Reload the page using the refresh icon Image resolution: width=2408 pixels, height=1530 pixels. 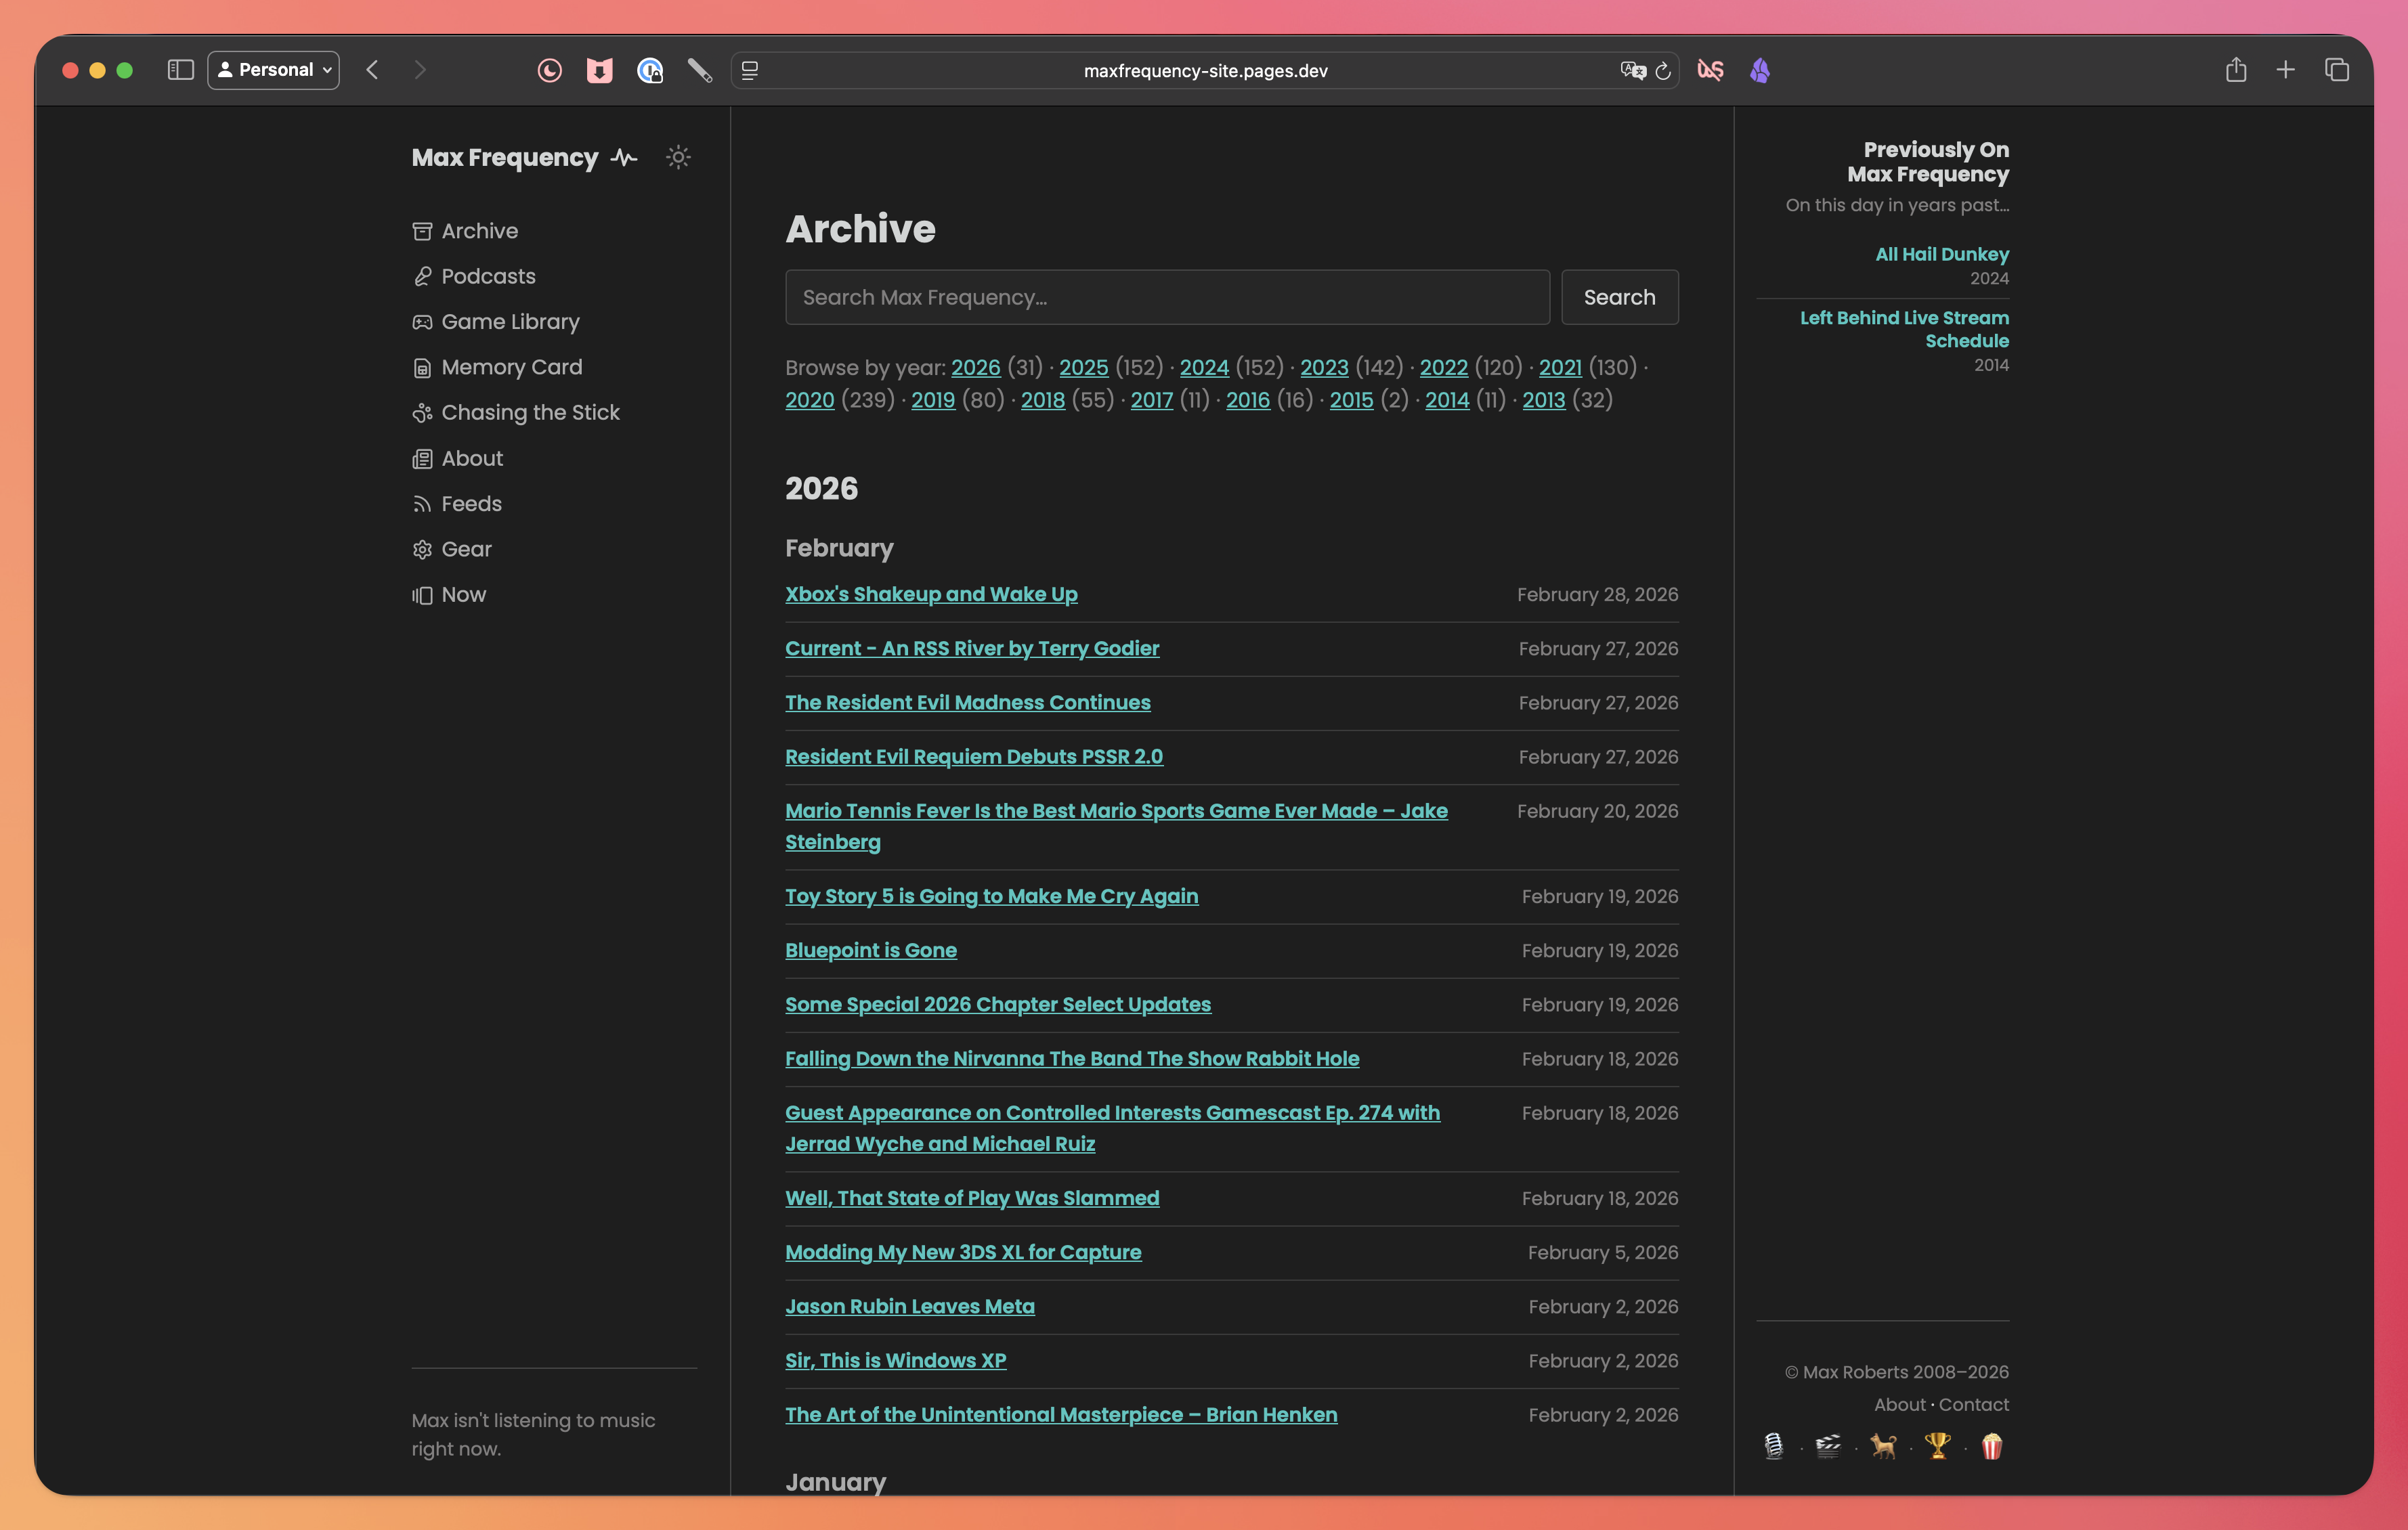(1663, 70)
